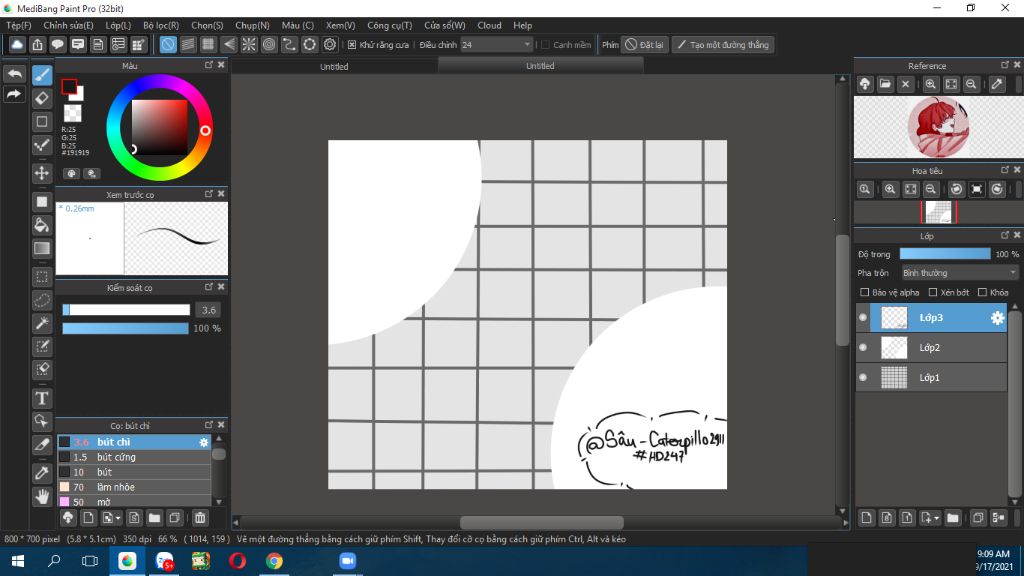Open settings gear of bút chì brush
This screenshot has width=1024, height=576.
pyautogui.click(x=204, y=442)
